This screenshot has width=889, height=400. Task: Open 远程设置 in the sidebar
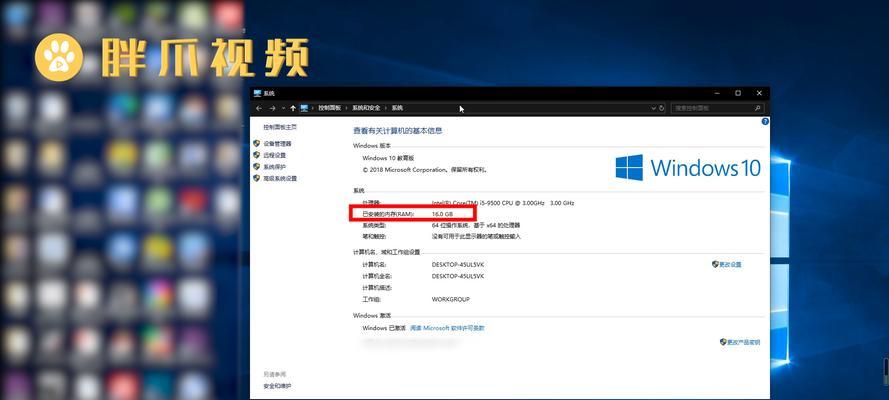(274, 155)
